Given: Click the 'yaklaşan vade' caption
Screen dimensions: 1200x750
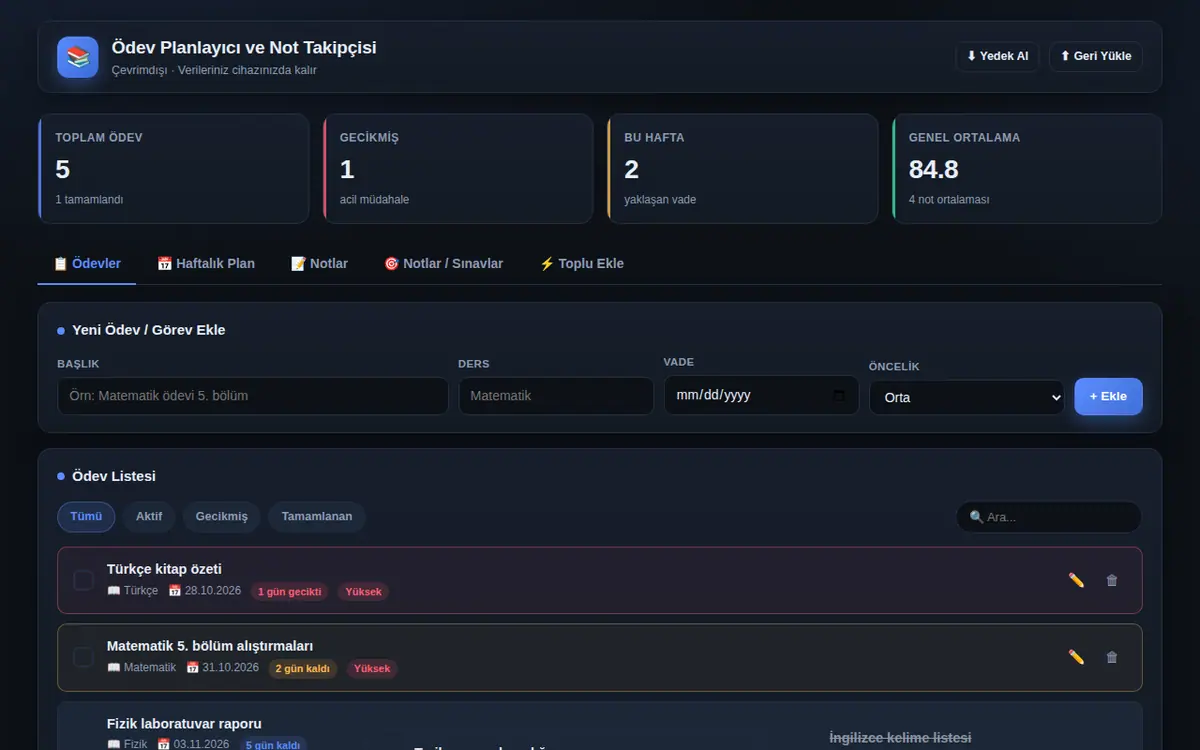Looking at the screenshot, I should 660,200.
